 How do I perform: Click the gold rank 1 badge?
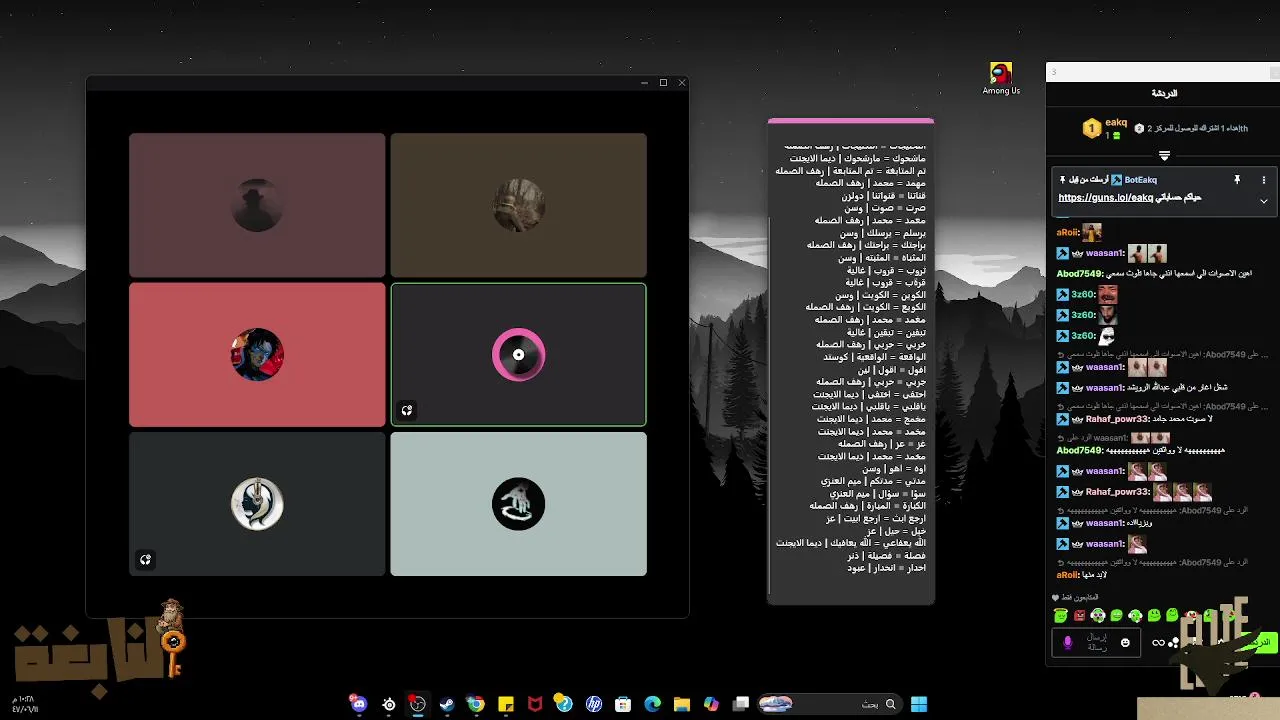click(1091, 129)
